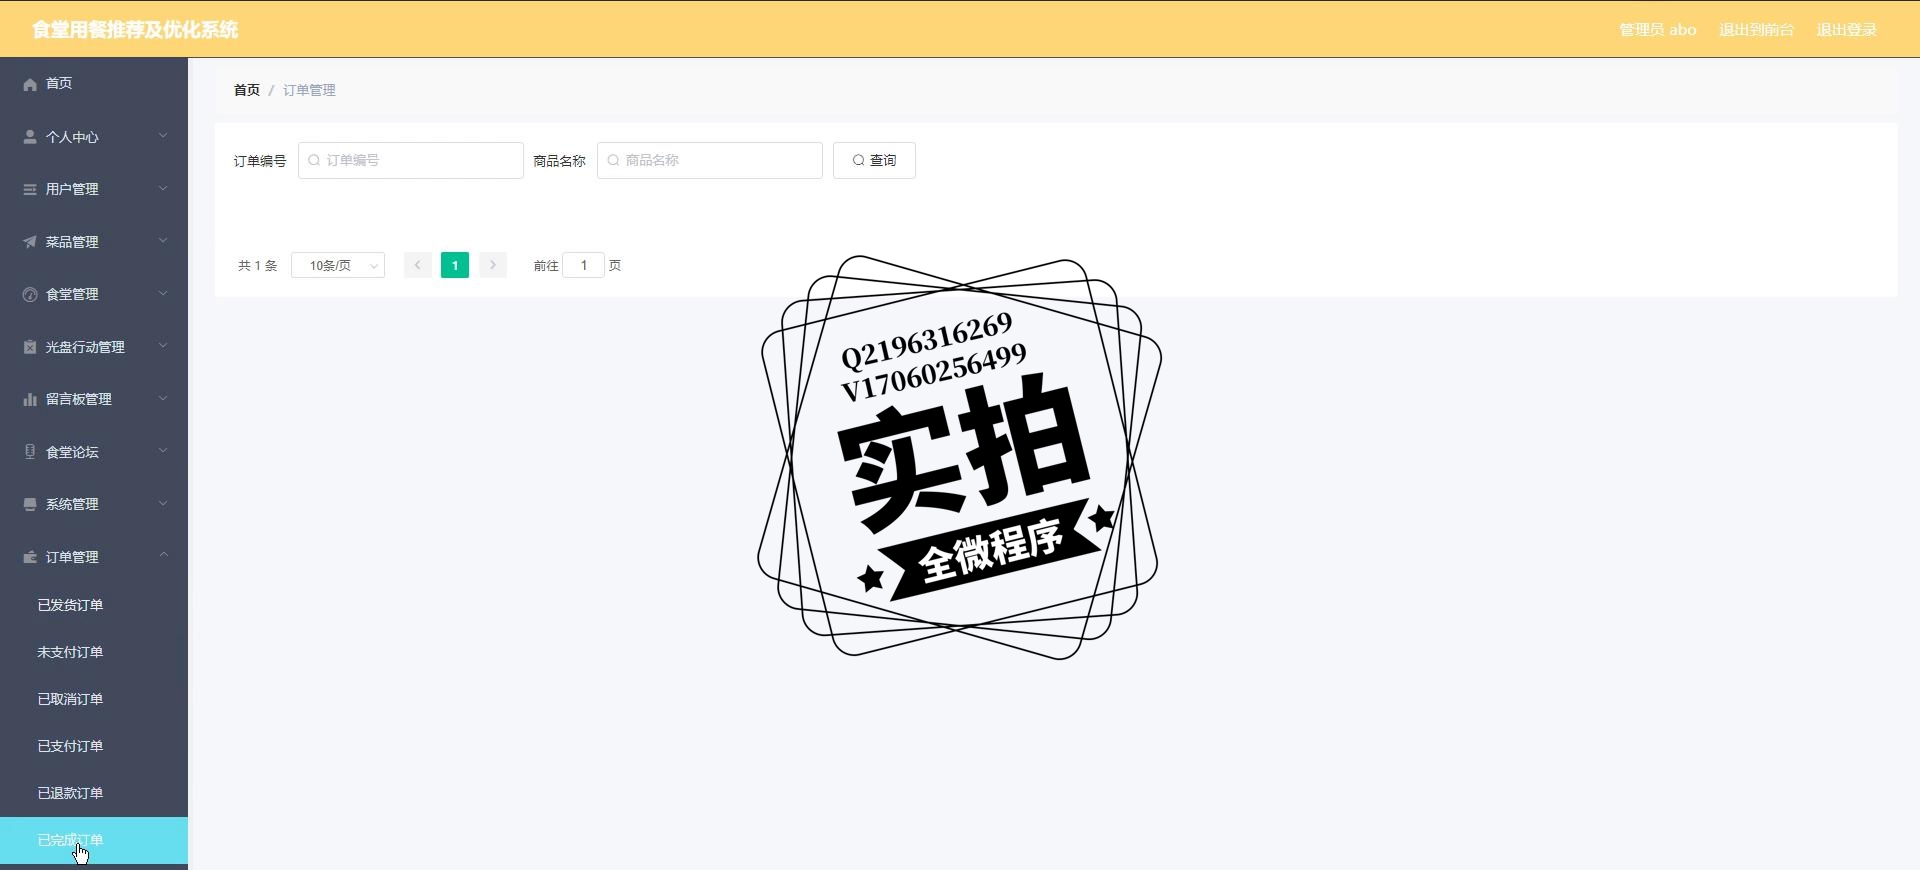1920x870 pixels.
Task: Click the icon for 系统管理
Action: pos(30,504)
